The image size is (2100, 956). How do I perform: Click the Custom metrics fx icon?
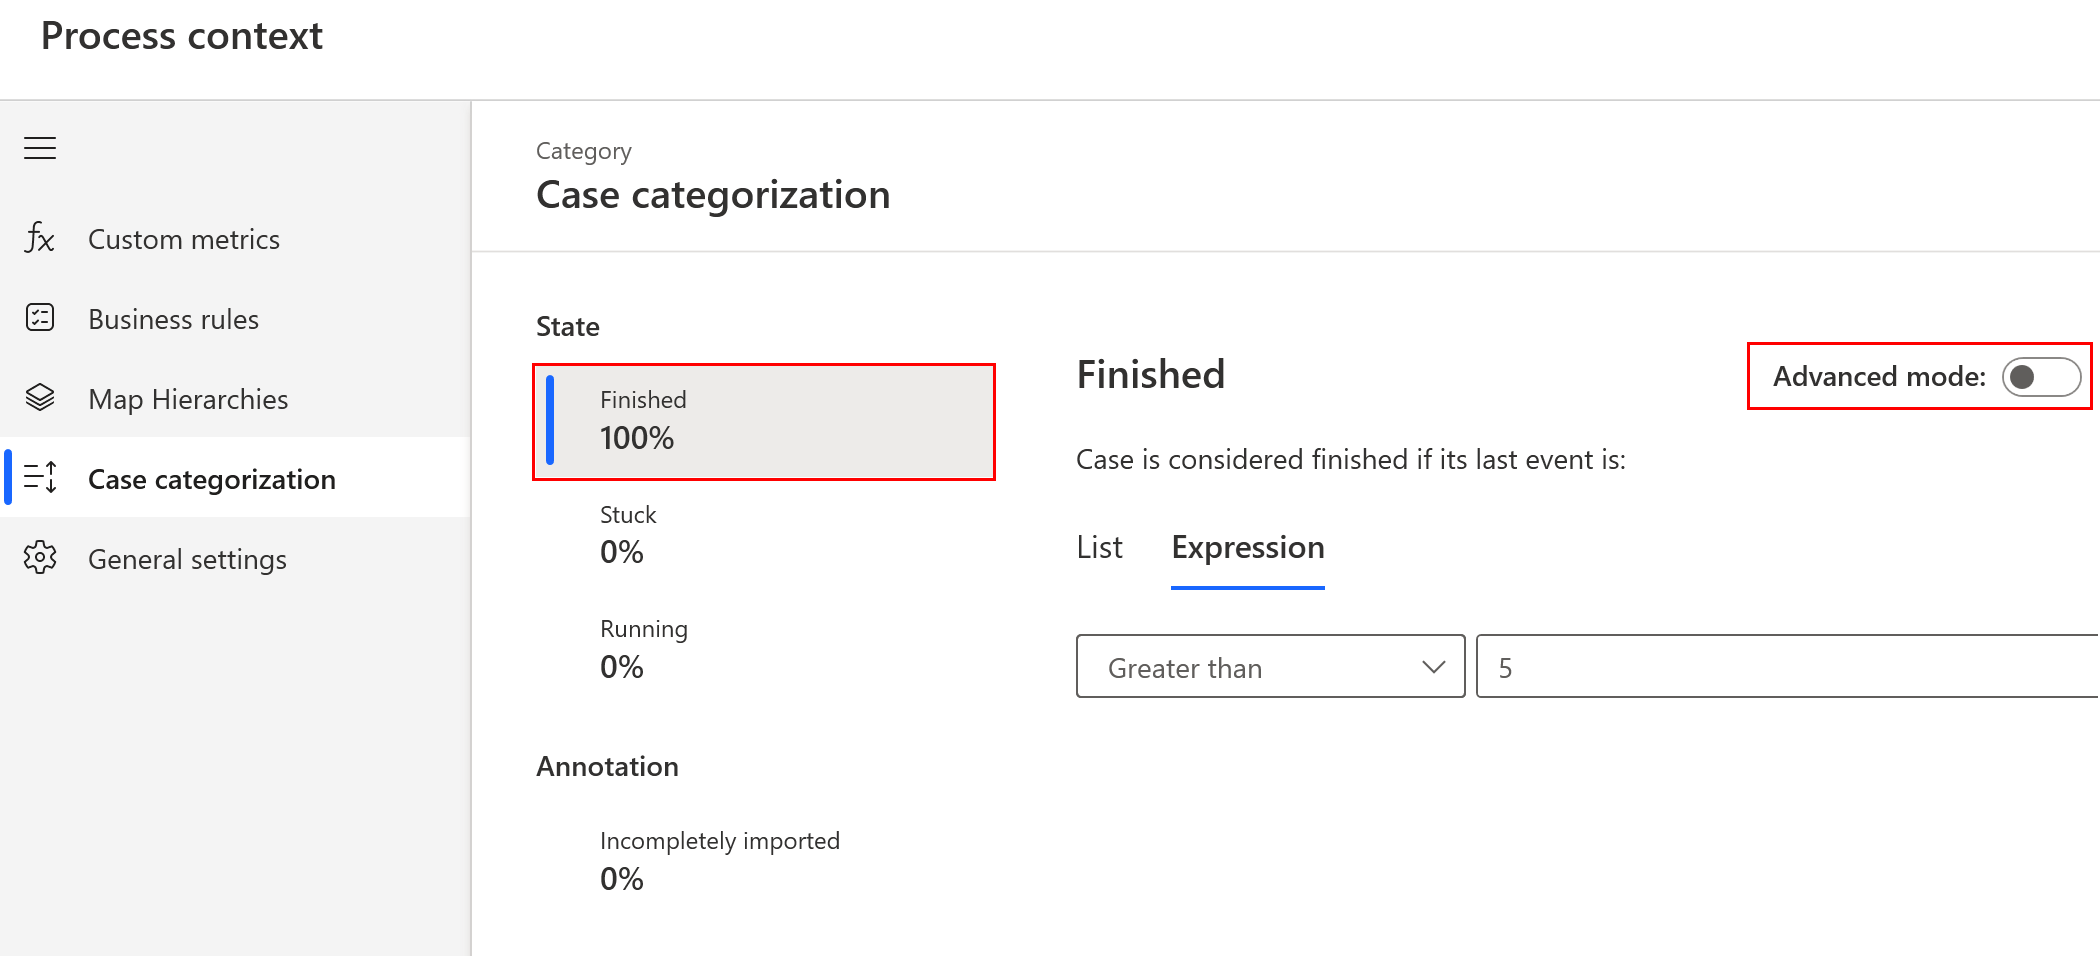(x=40, y=239)
